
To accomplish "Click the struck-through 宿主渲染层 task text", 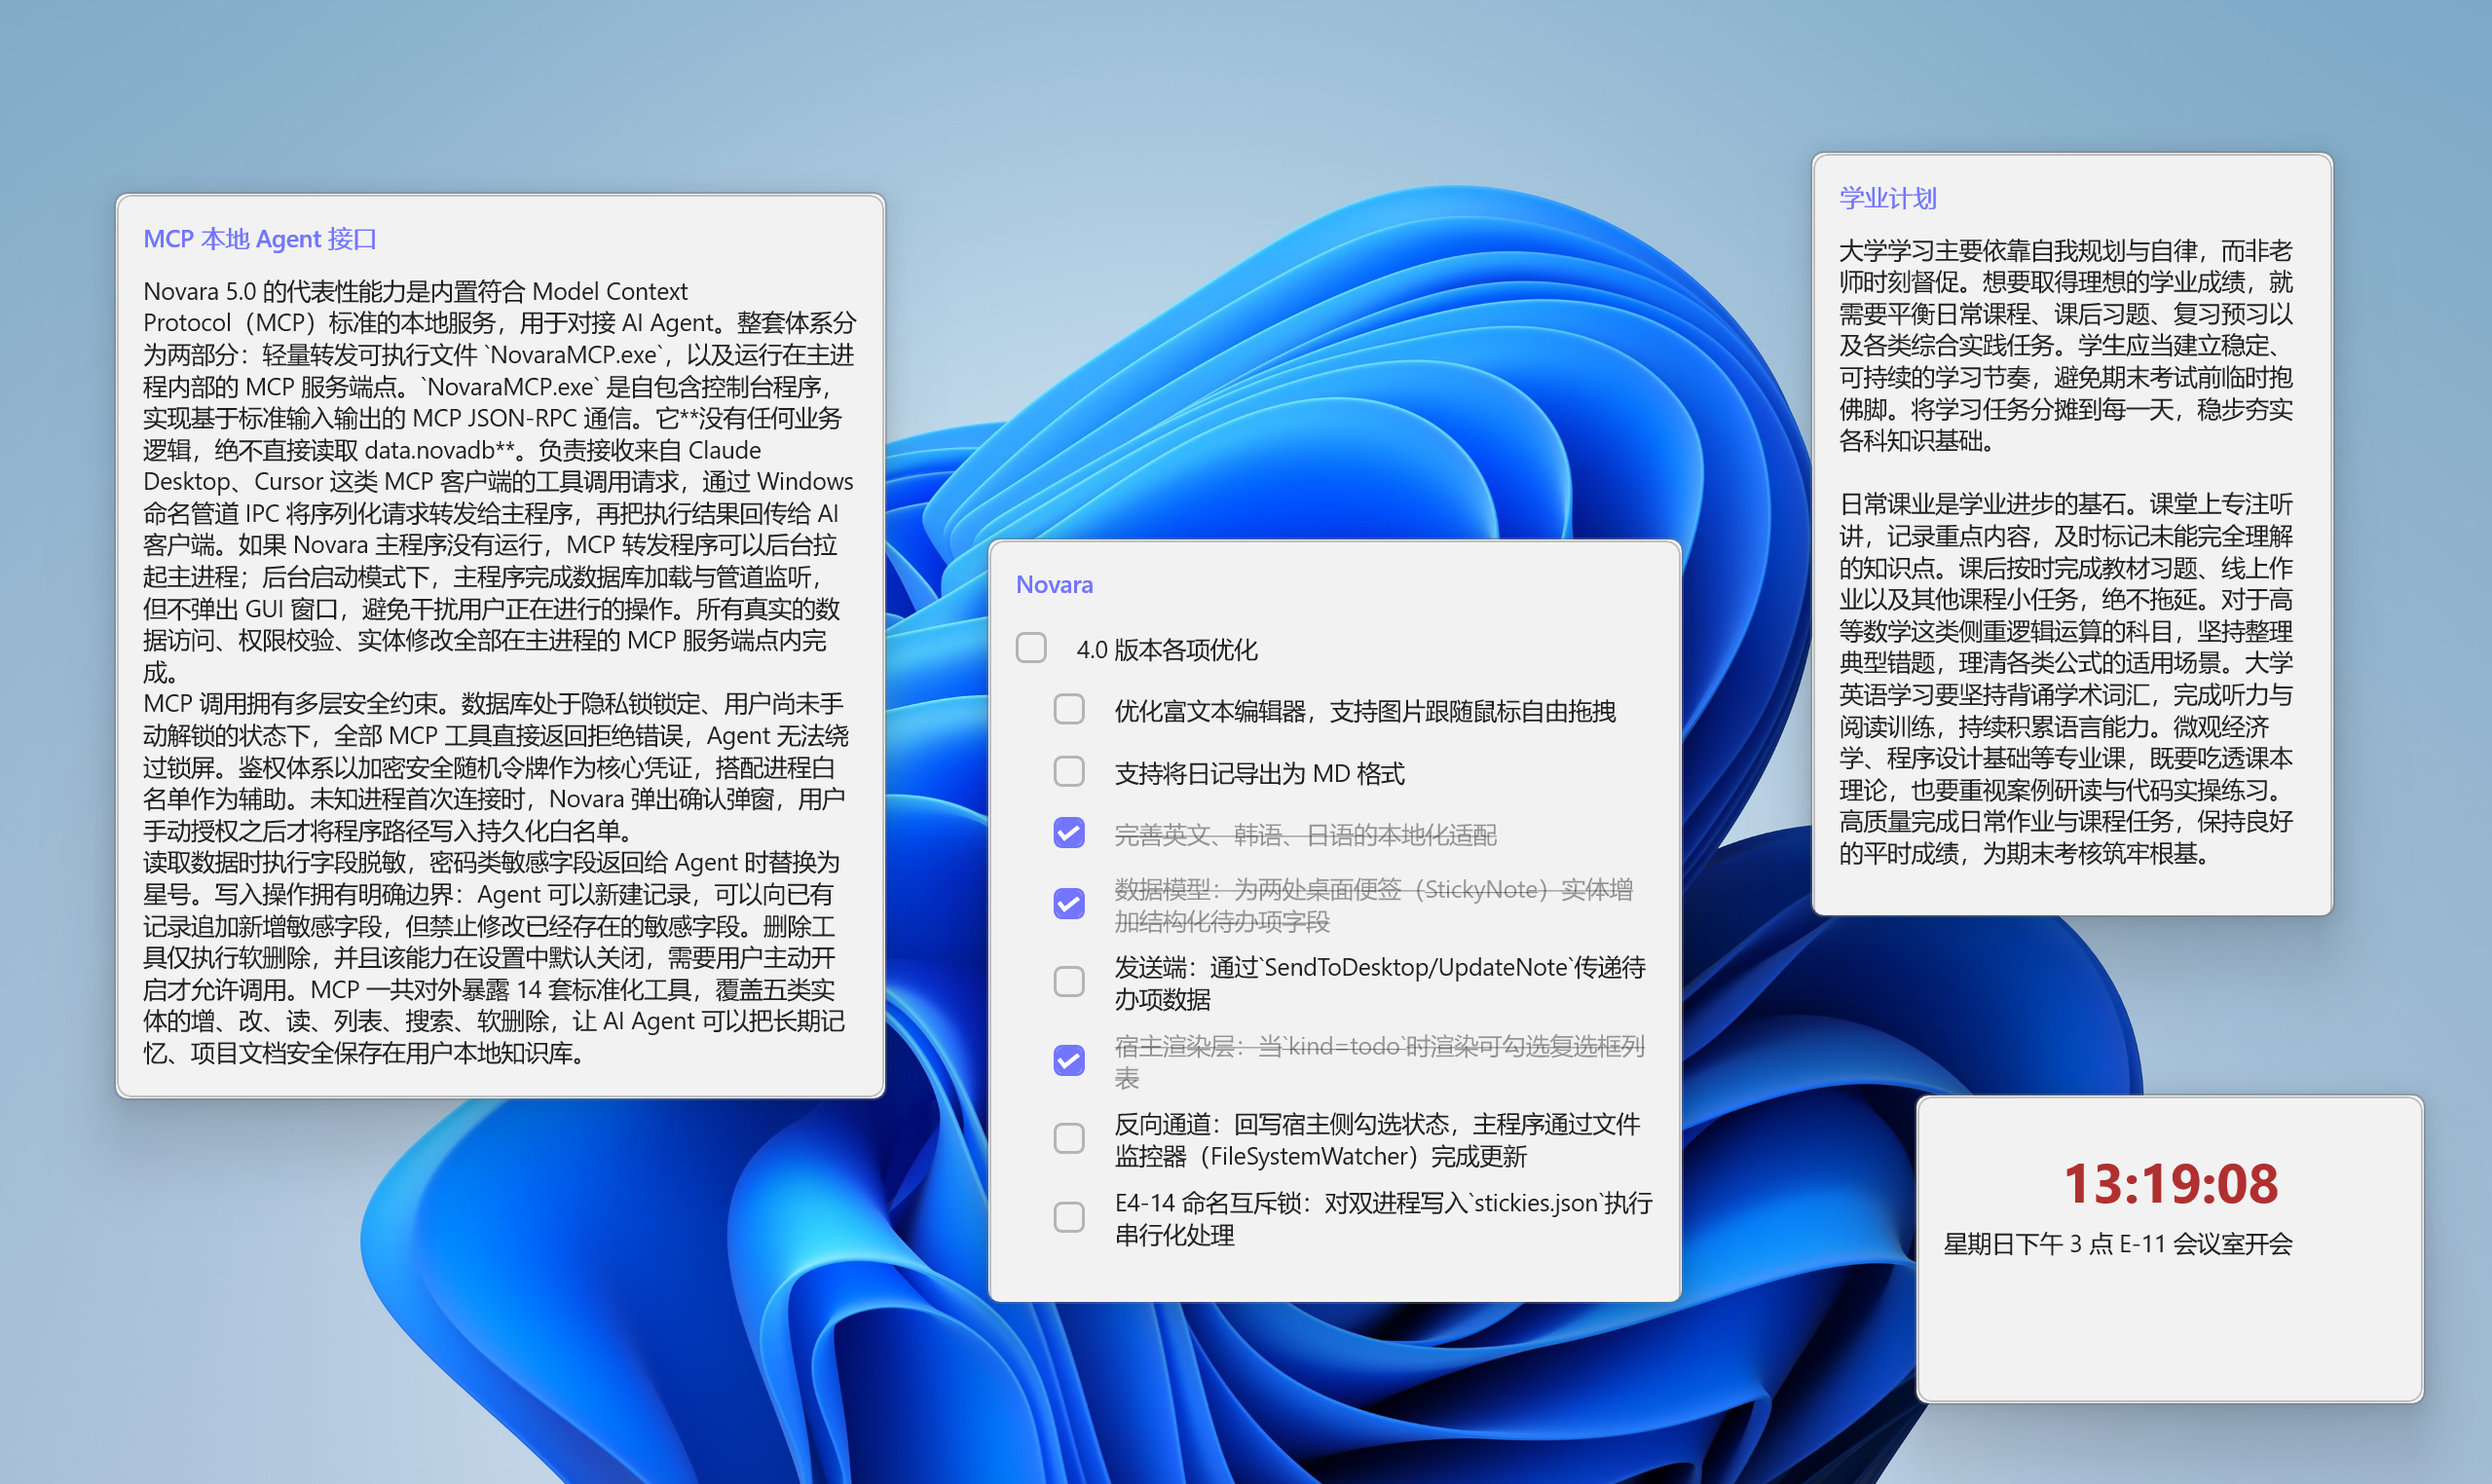I will pos(1379,1061).
